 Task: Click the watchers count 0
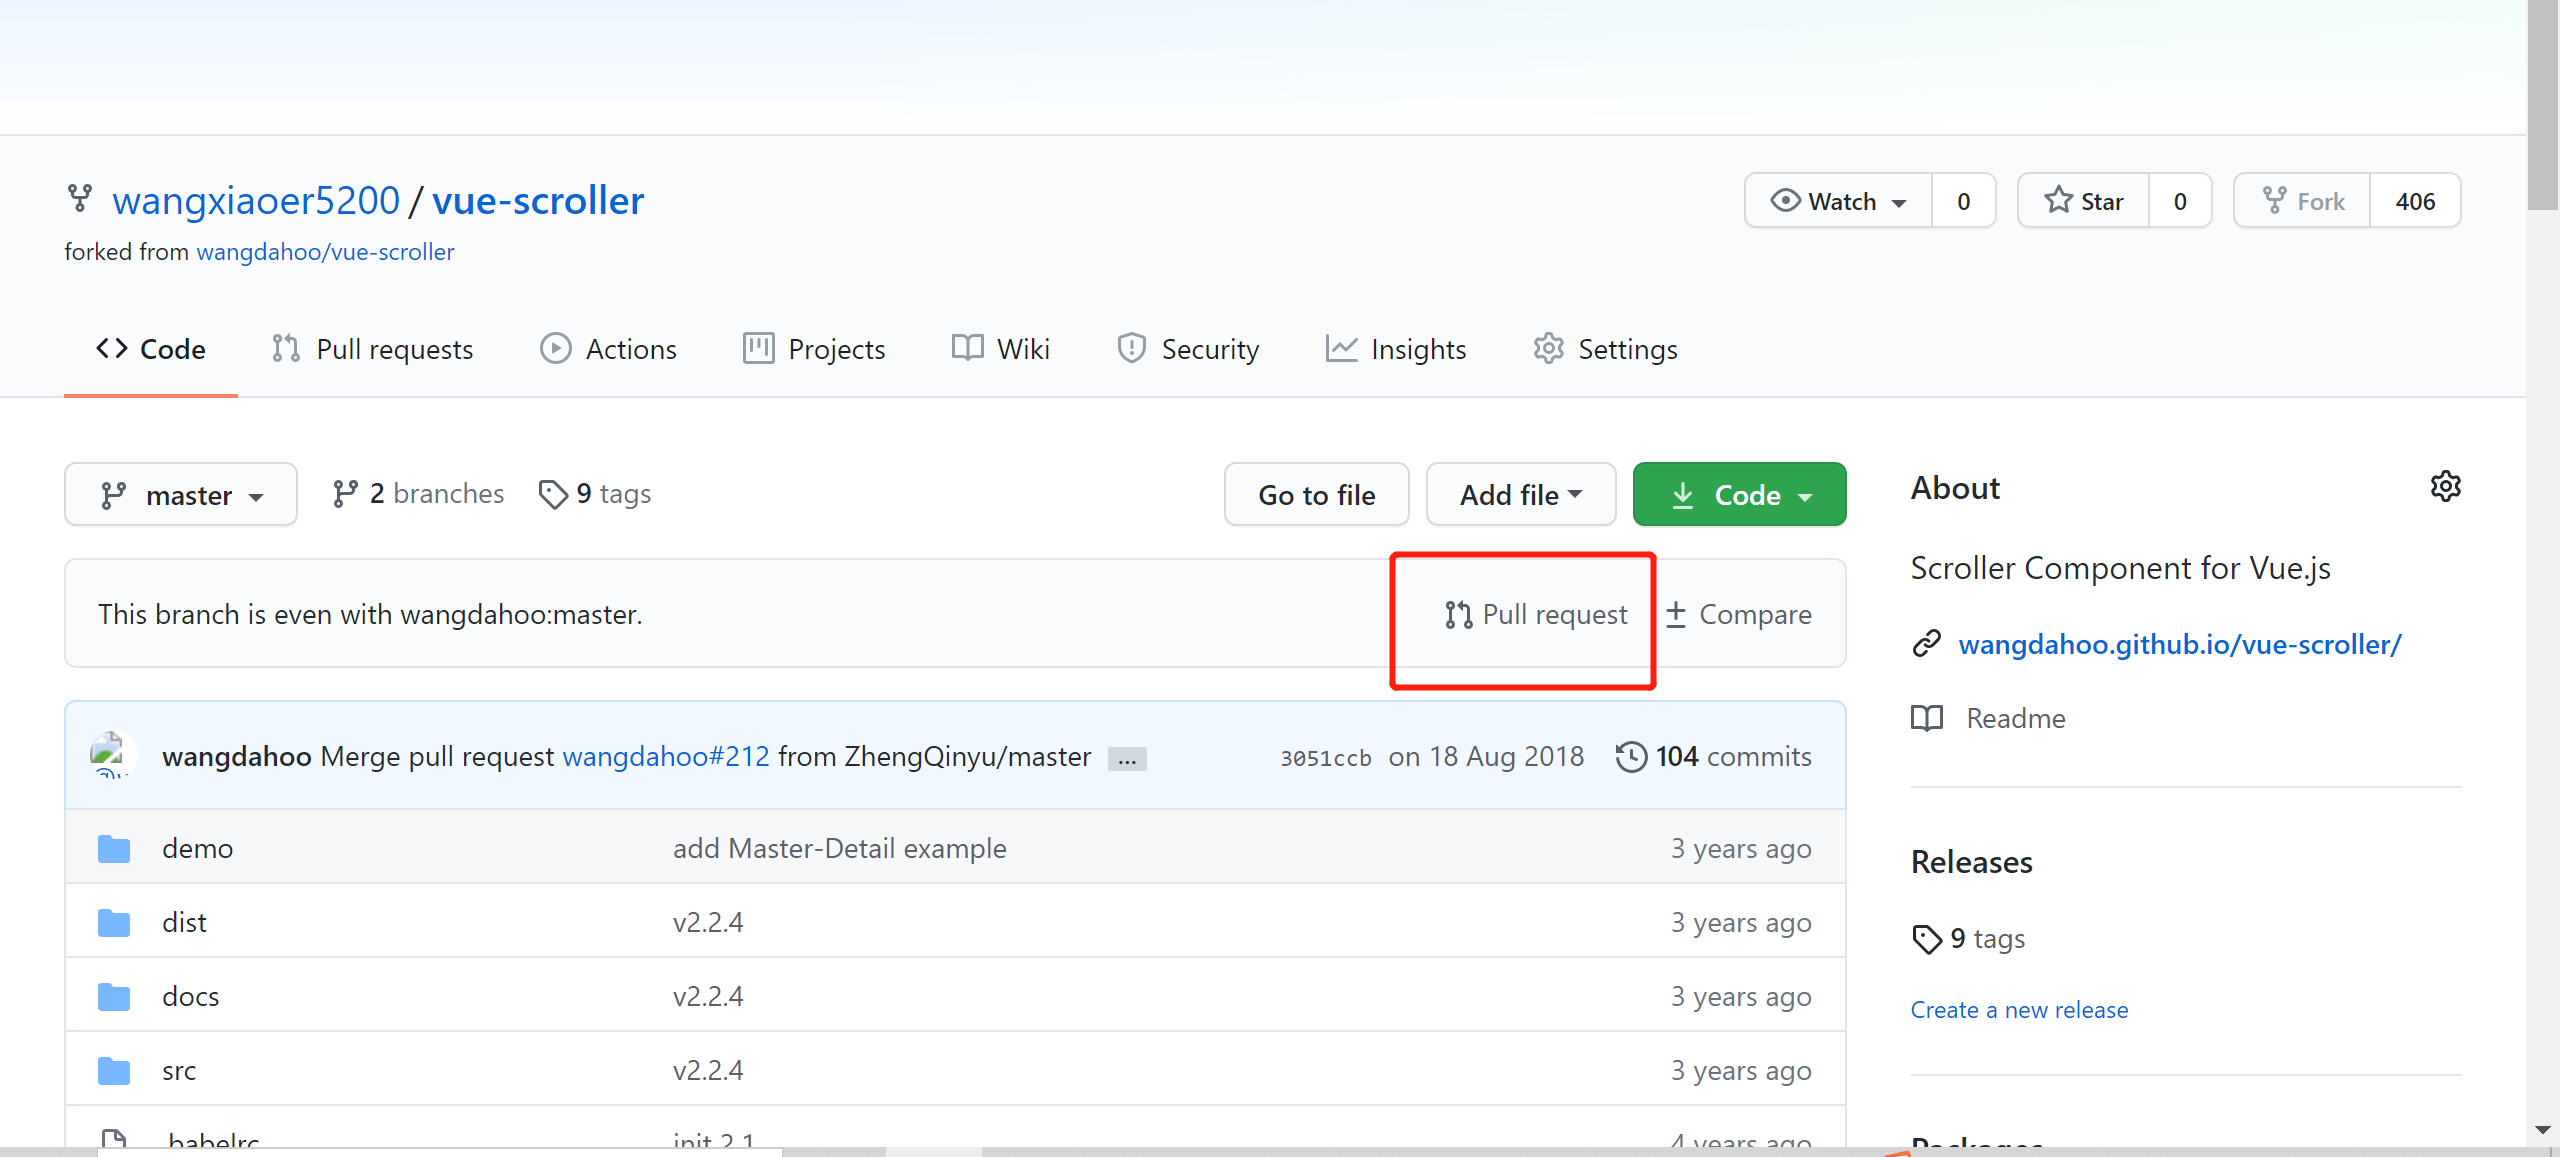(x=1964, y=201)
